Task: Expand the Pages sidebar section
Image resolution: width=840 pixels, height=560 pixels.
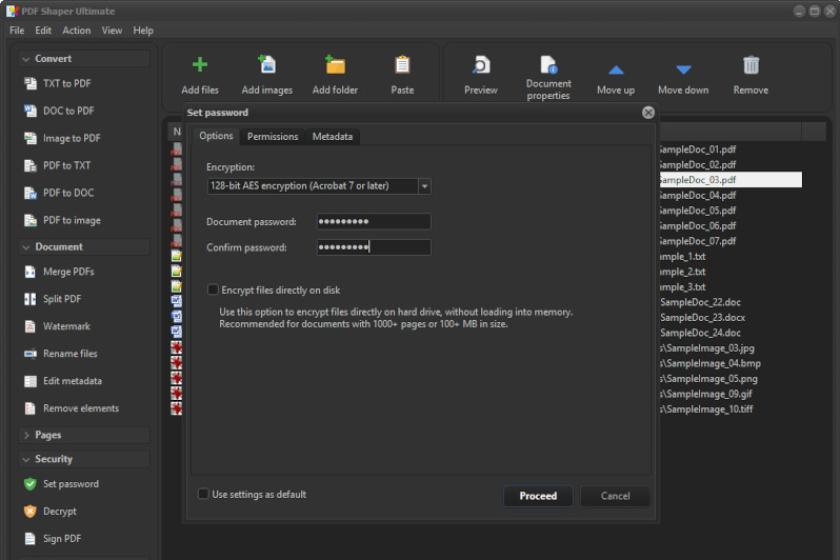Action: [26, 435]
